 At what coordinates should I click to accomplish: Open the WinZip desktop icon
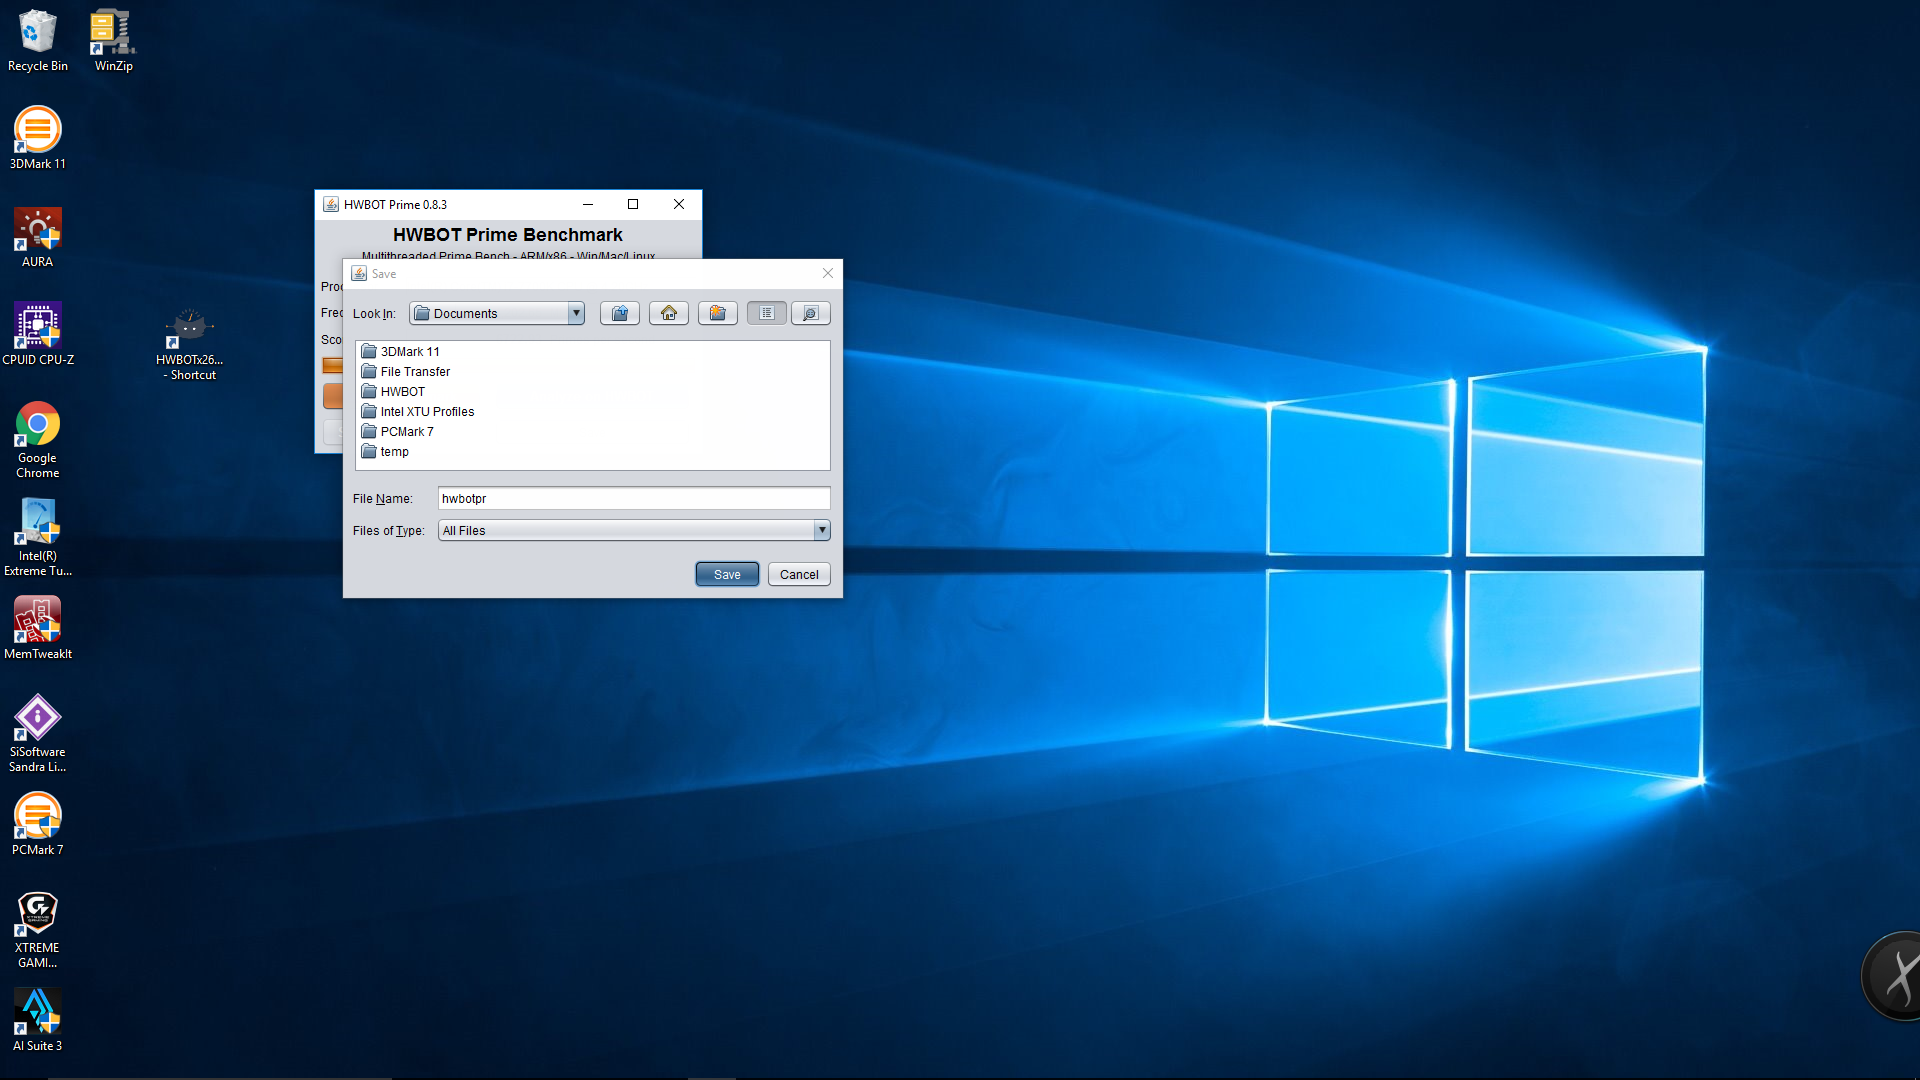[x=113, y=41]
